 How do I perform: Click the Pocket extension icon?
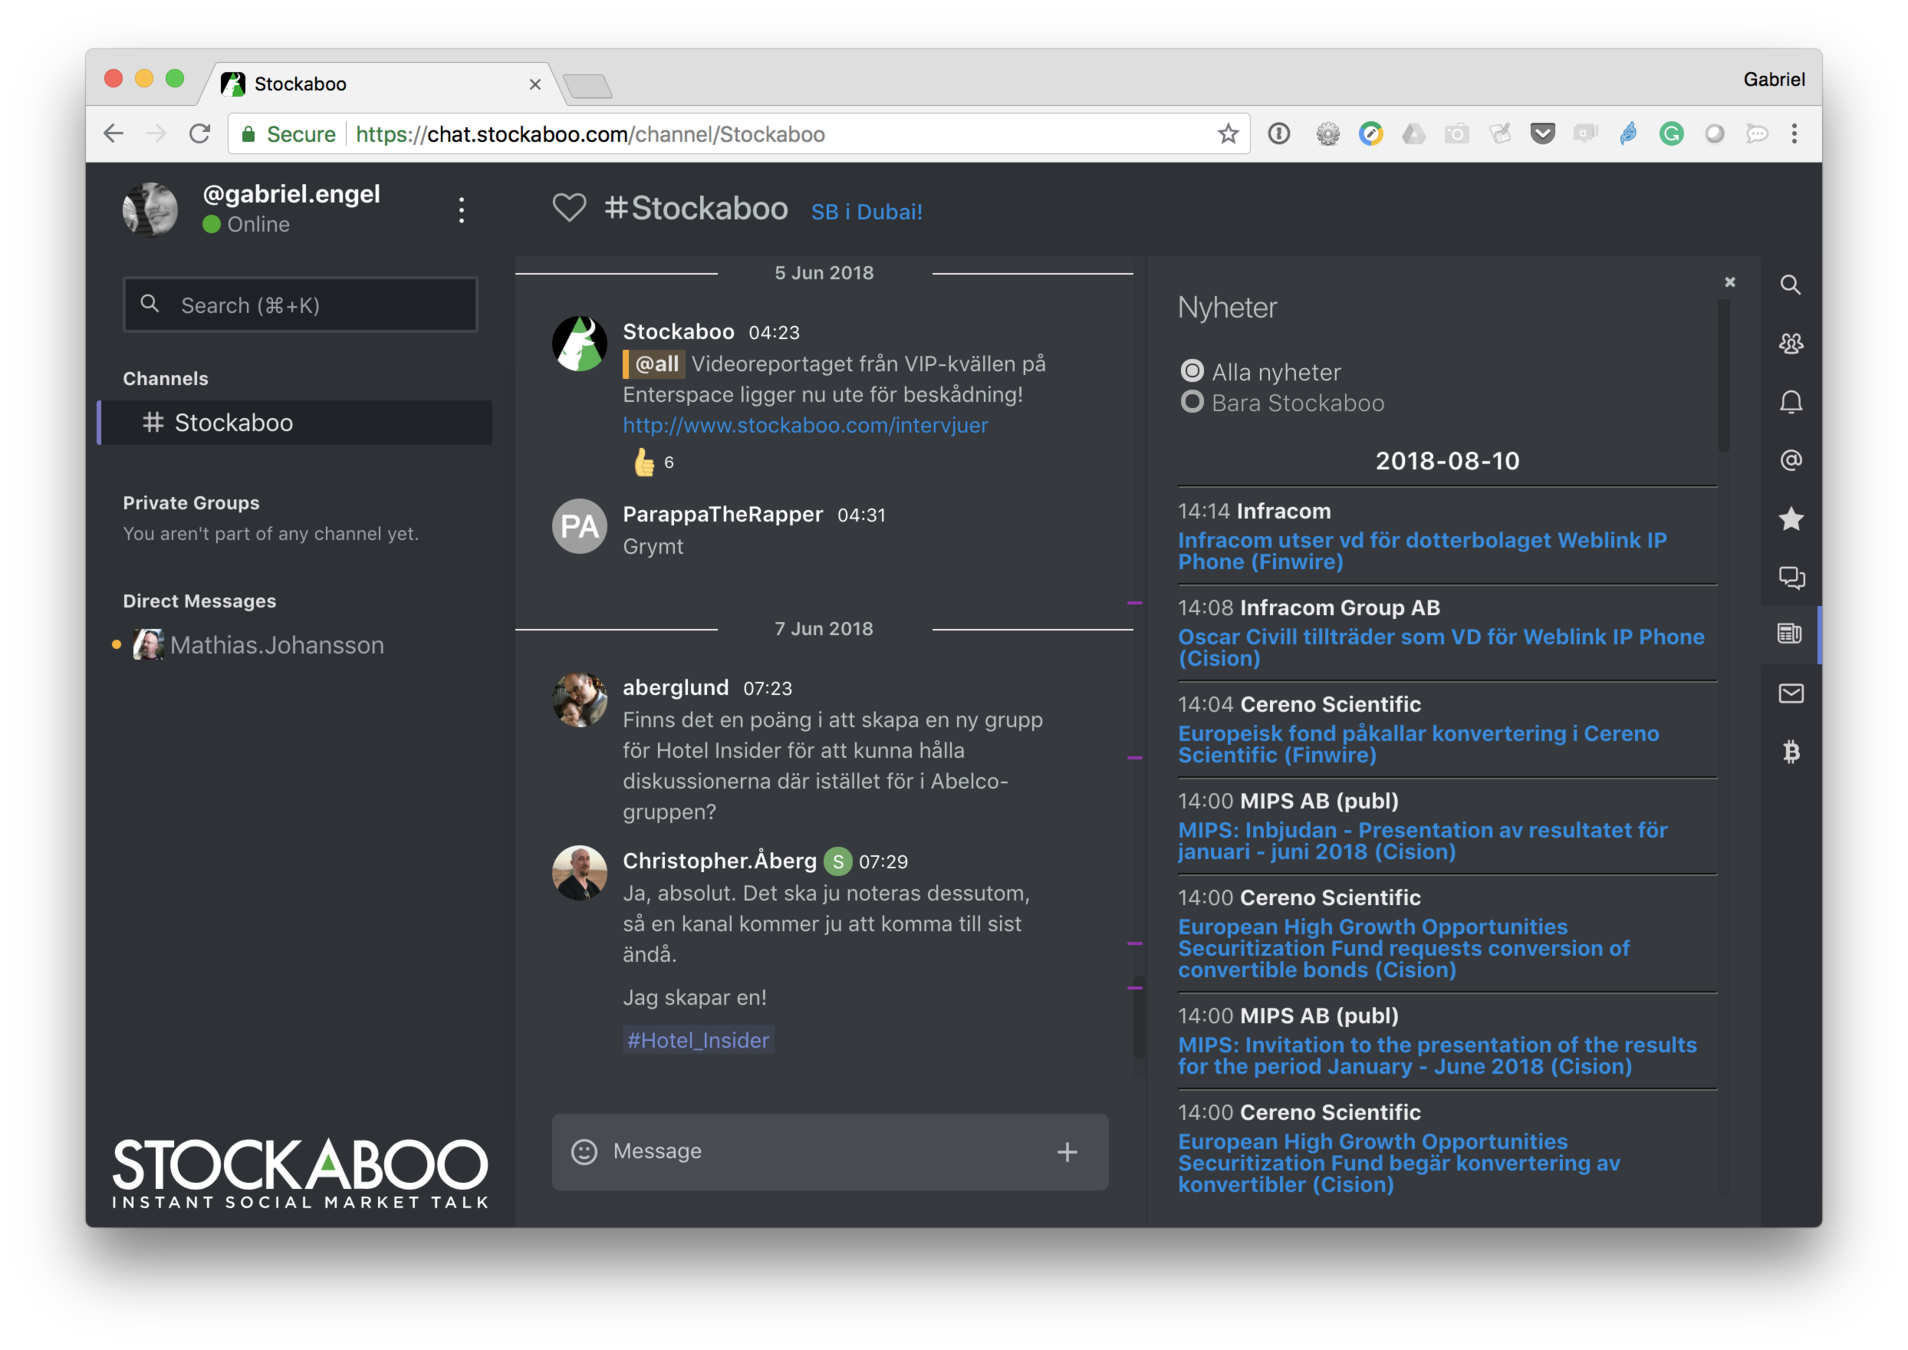click(1542, 134)
